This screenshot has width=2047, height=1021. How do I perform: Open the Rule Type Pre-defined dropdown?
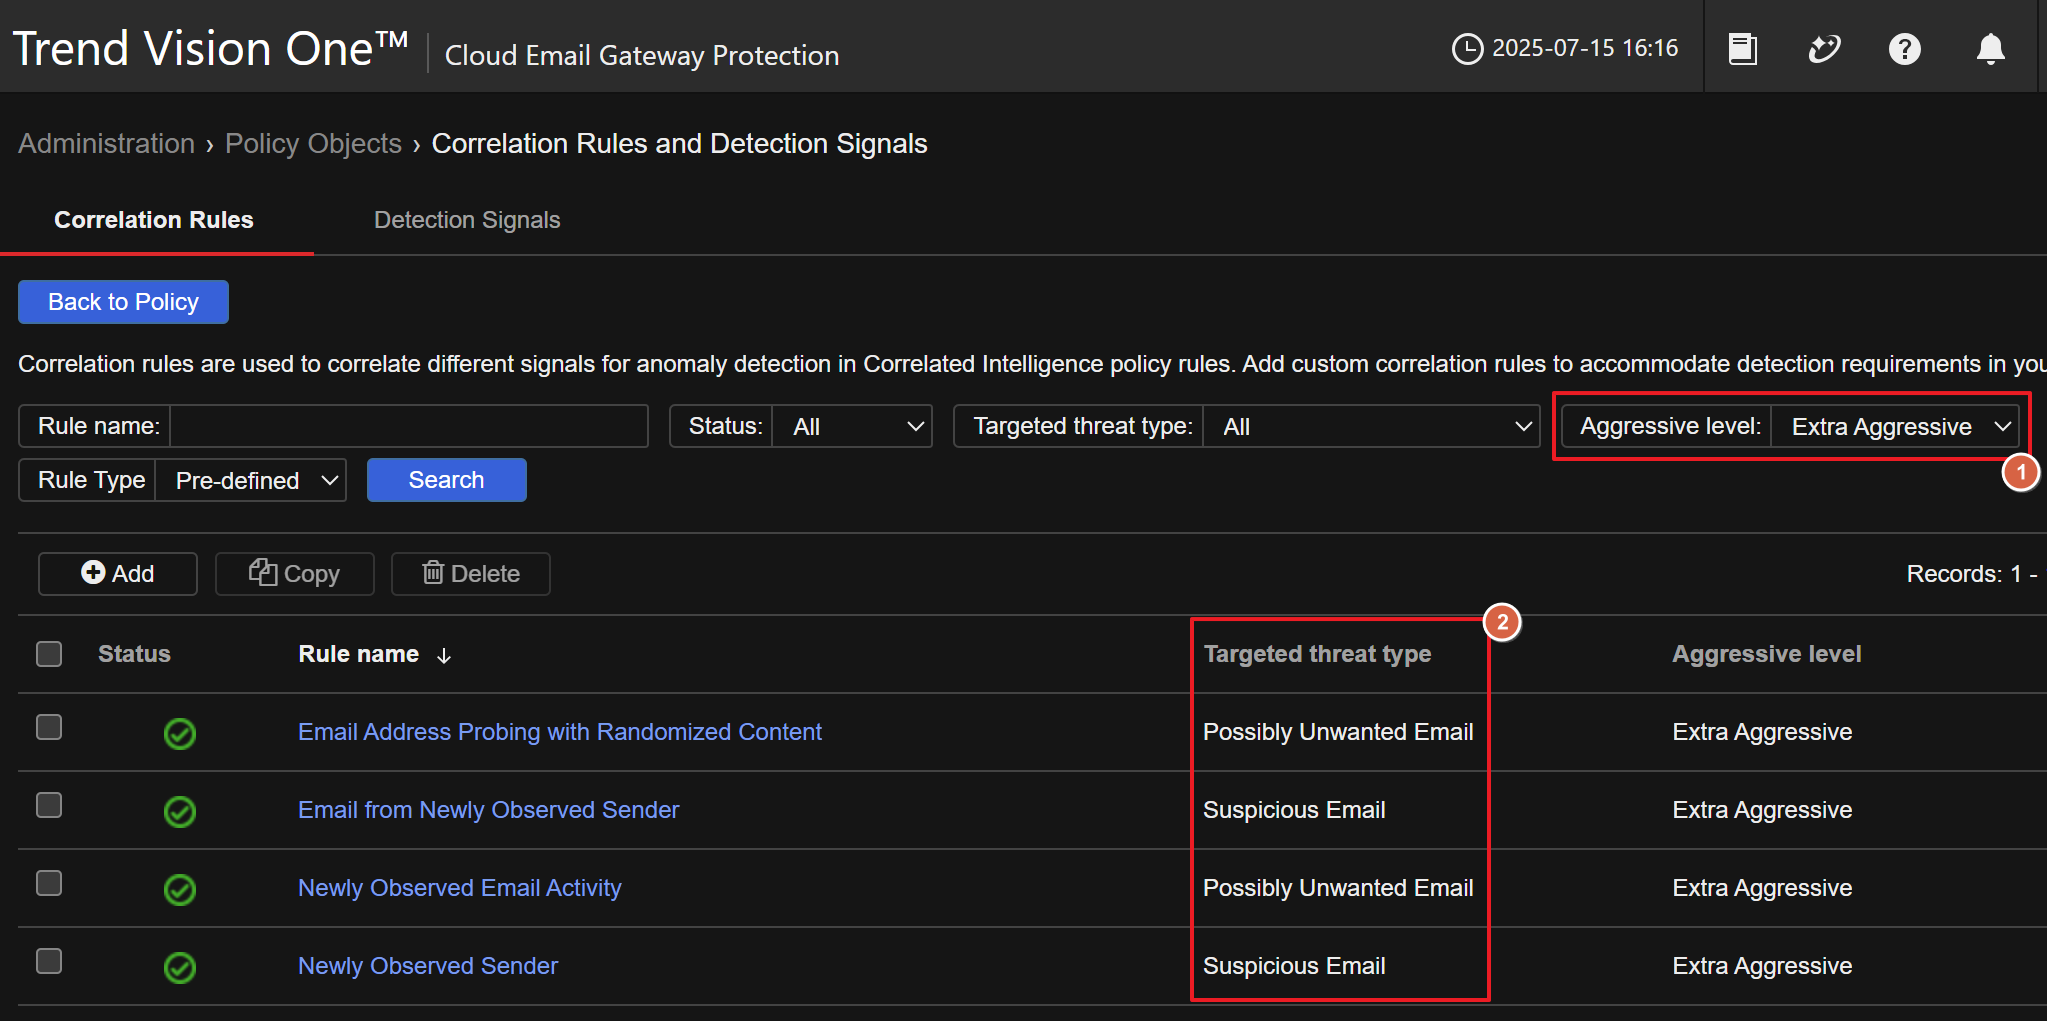(251, 481)
